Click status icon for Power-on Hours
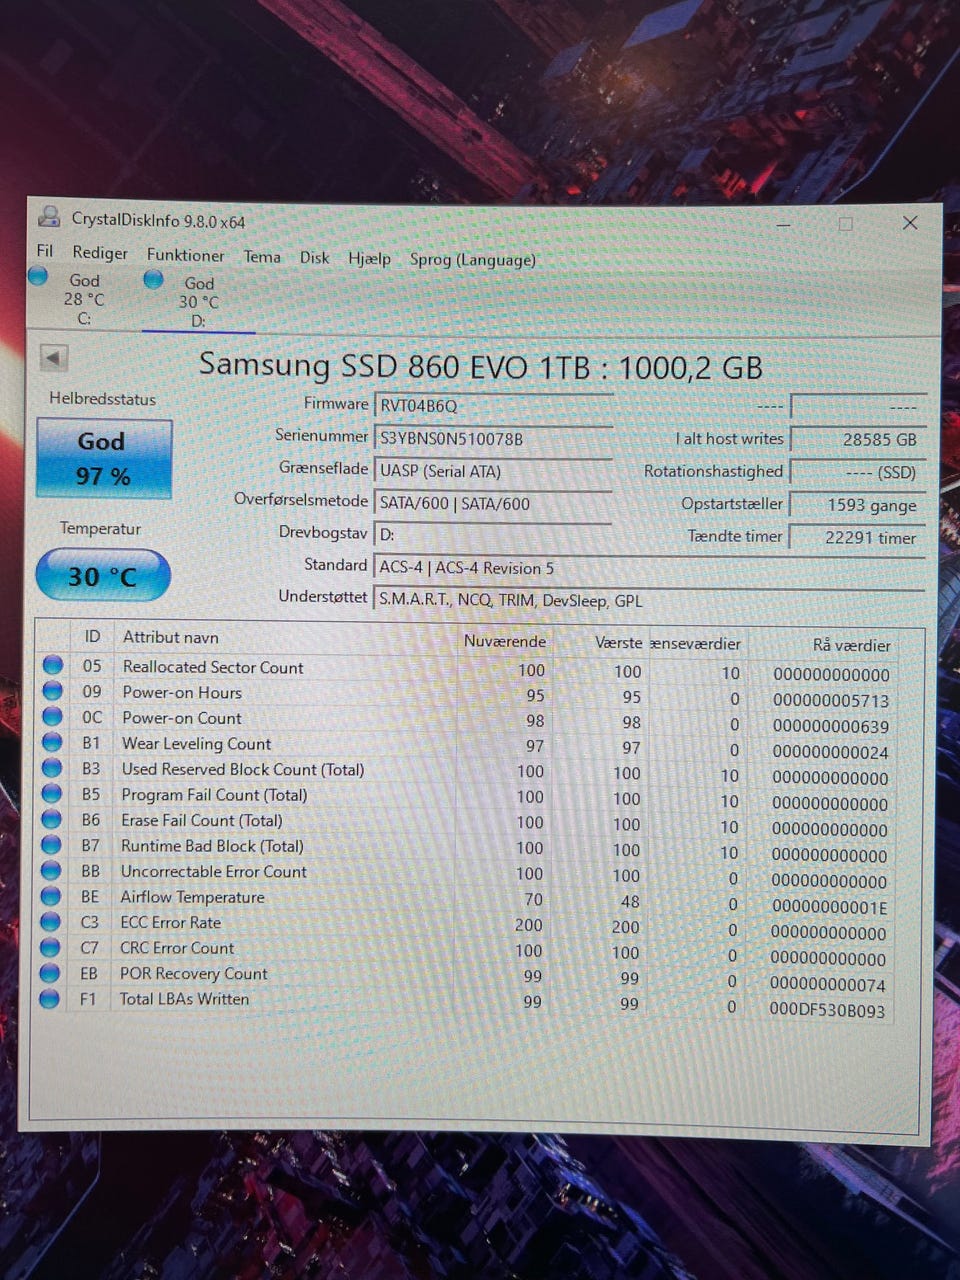This screenshot has height=1280, width=960. coord(53,691)
